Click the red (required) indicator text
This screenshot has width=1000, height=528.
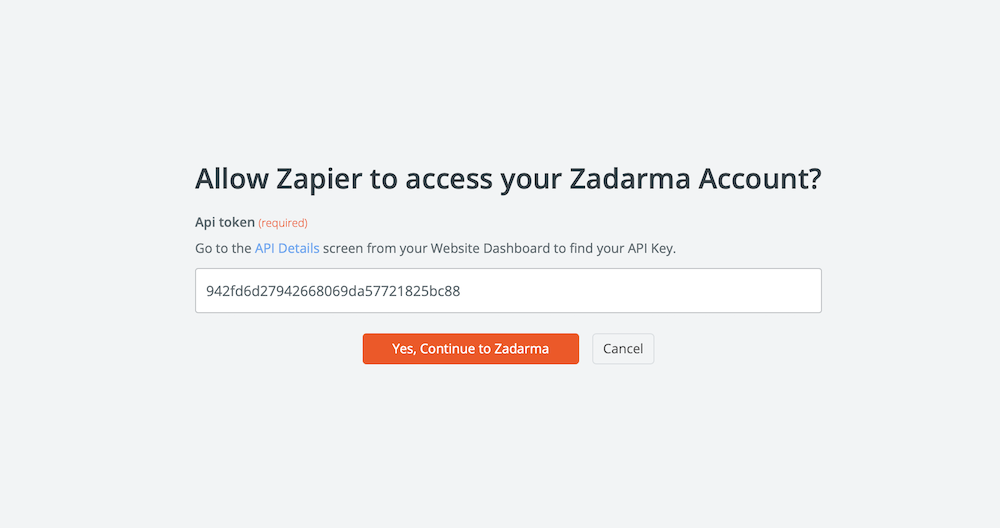(x=283, y=223)
